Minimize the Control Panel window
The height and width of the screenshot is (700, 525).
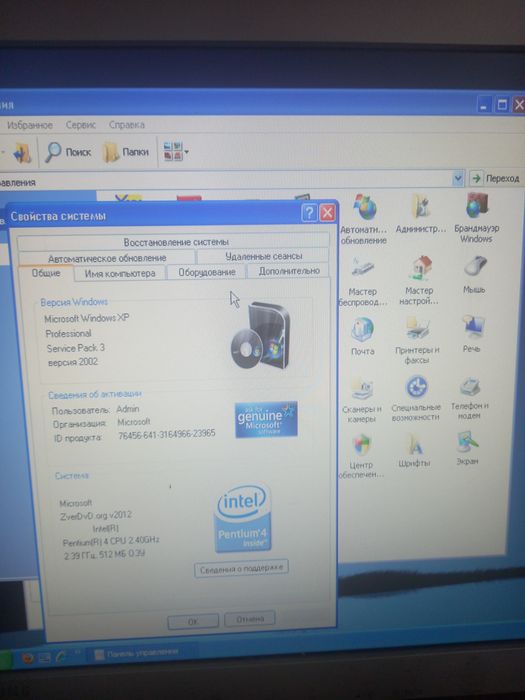point(485,105)
